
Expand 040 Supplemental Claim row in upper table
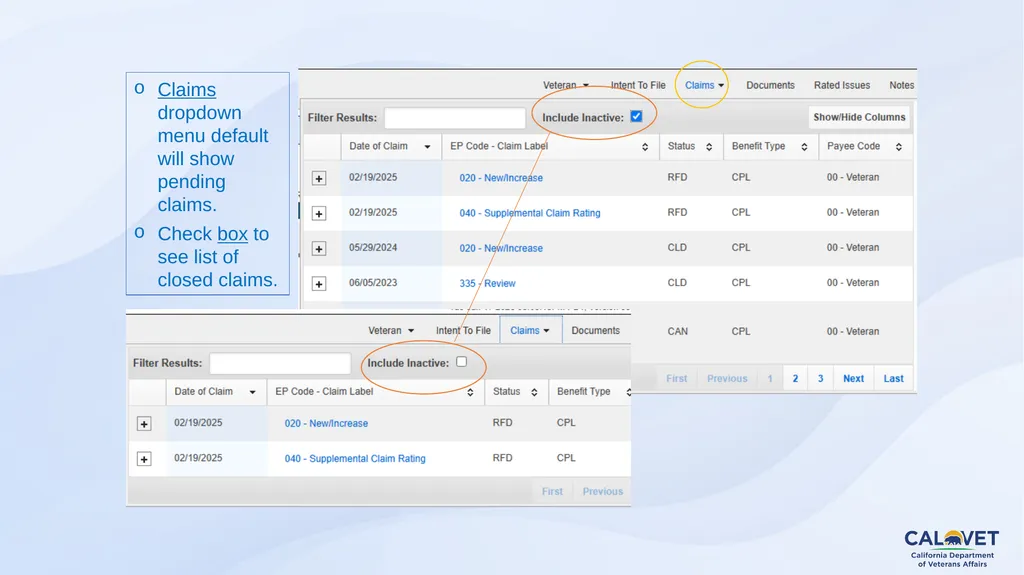pos(319,214)
